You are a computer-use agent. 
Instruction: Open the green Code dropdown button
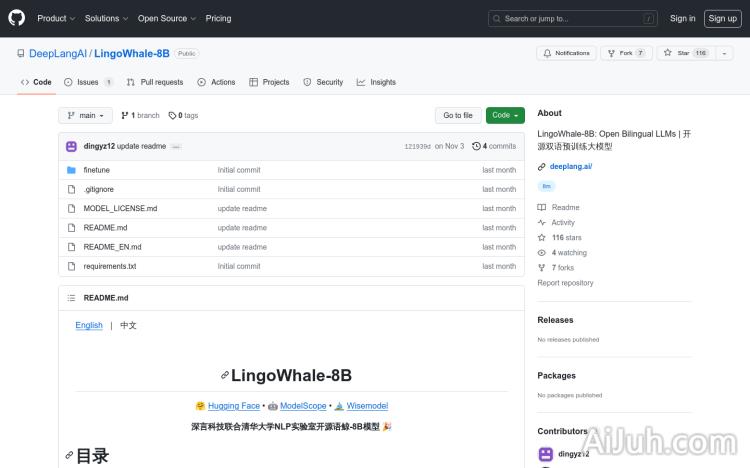(x=505, y=115)
